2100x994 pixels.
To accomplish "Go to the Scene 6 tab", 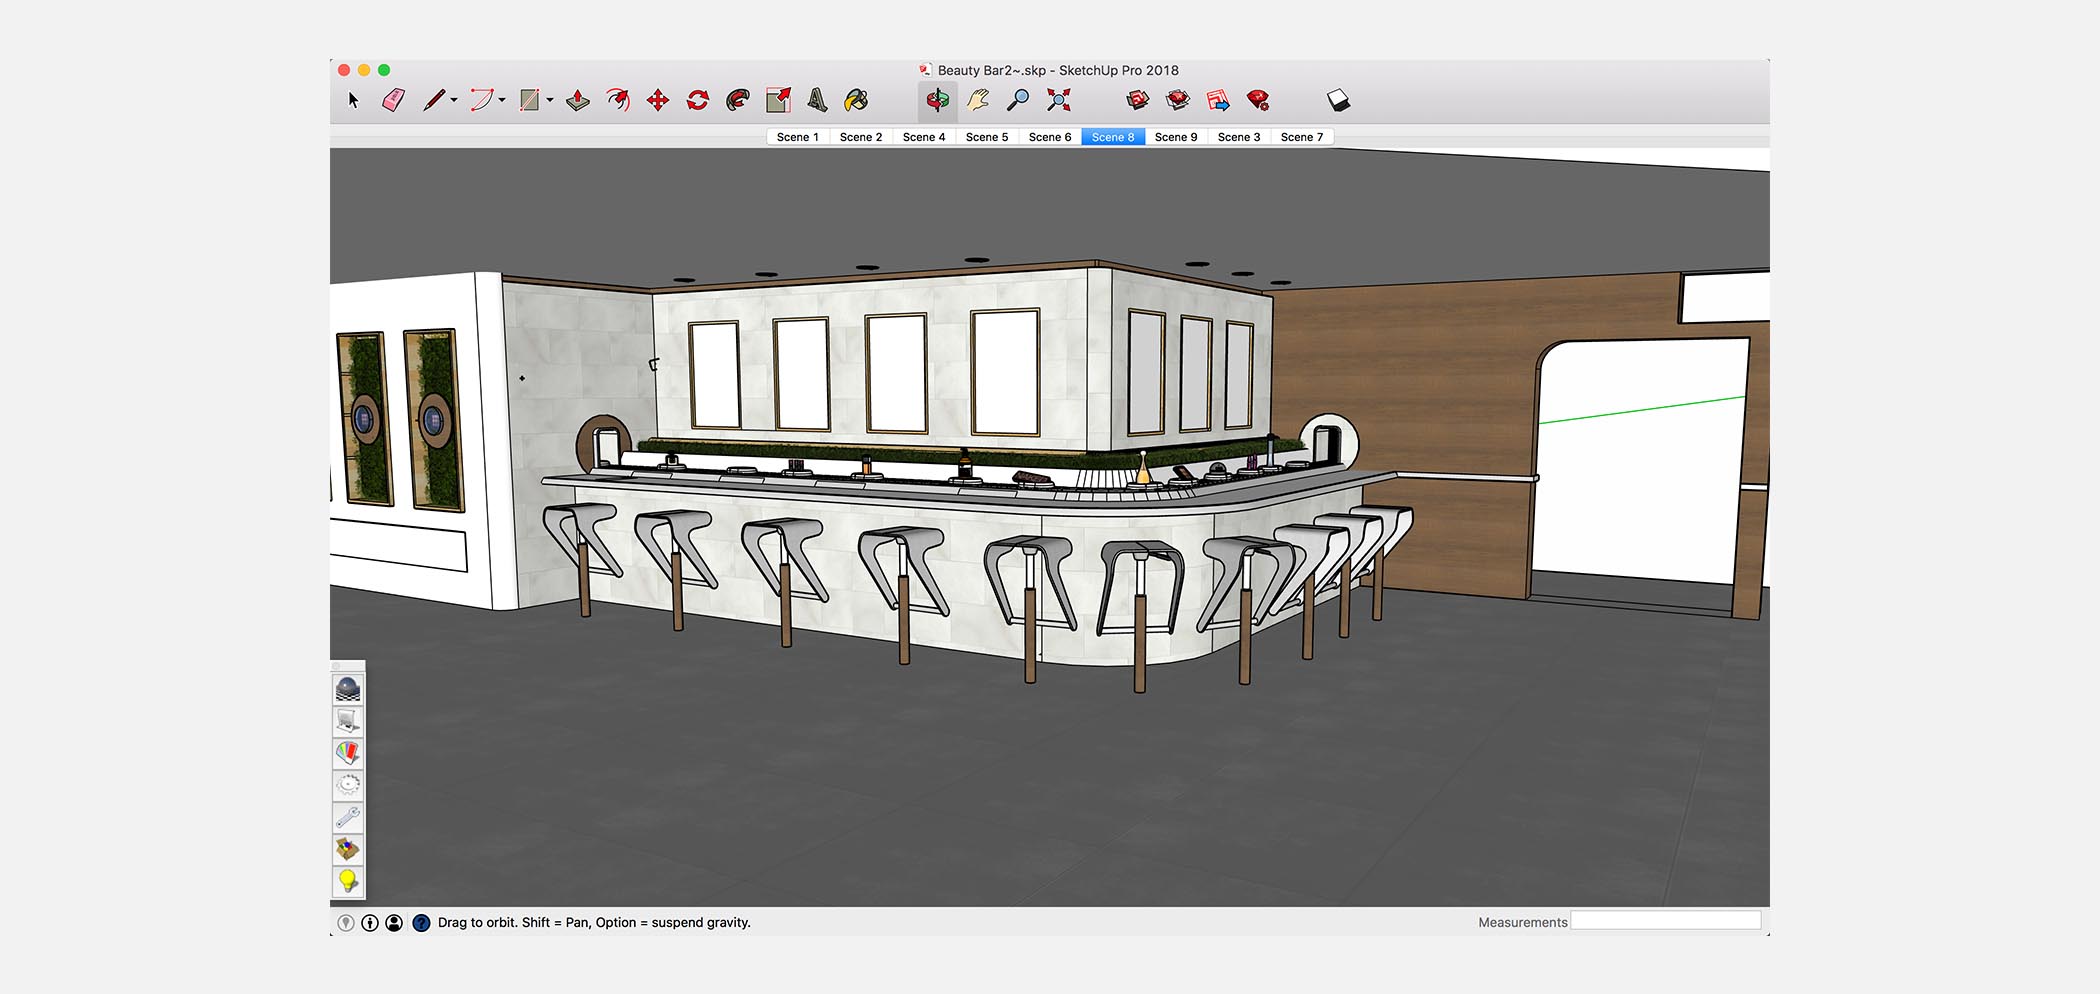I will 1050,137.
